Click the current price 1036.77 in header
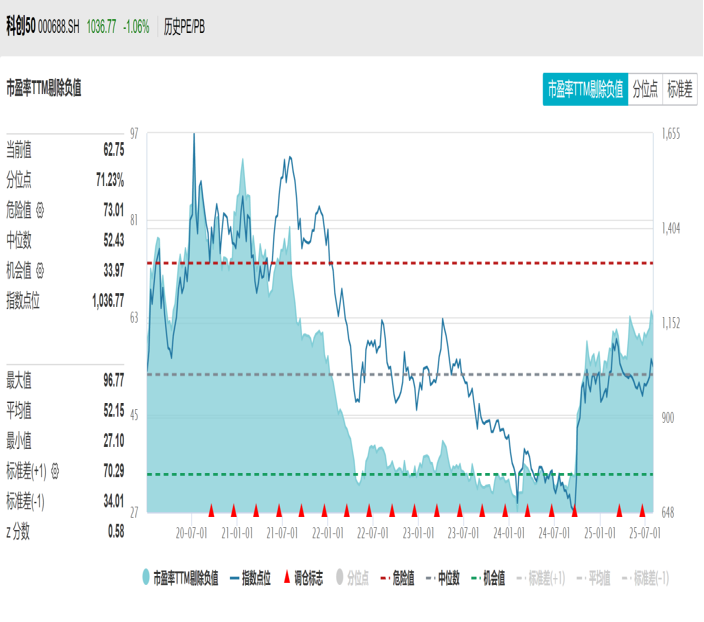704x622 pixels. click(101, 27)
